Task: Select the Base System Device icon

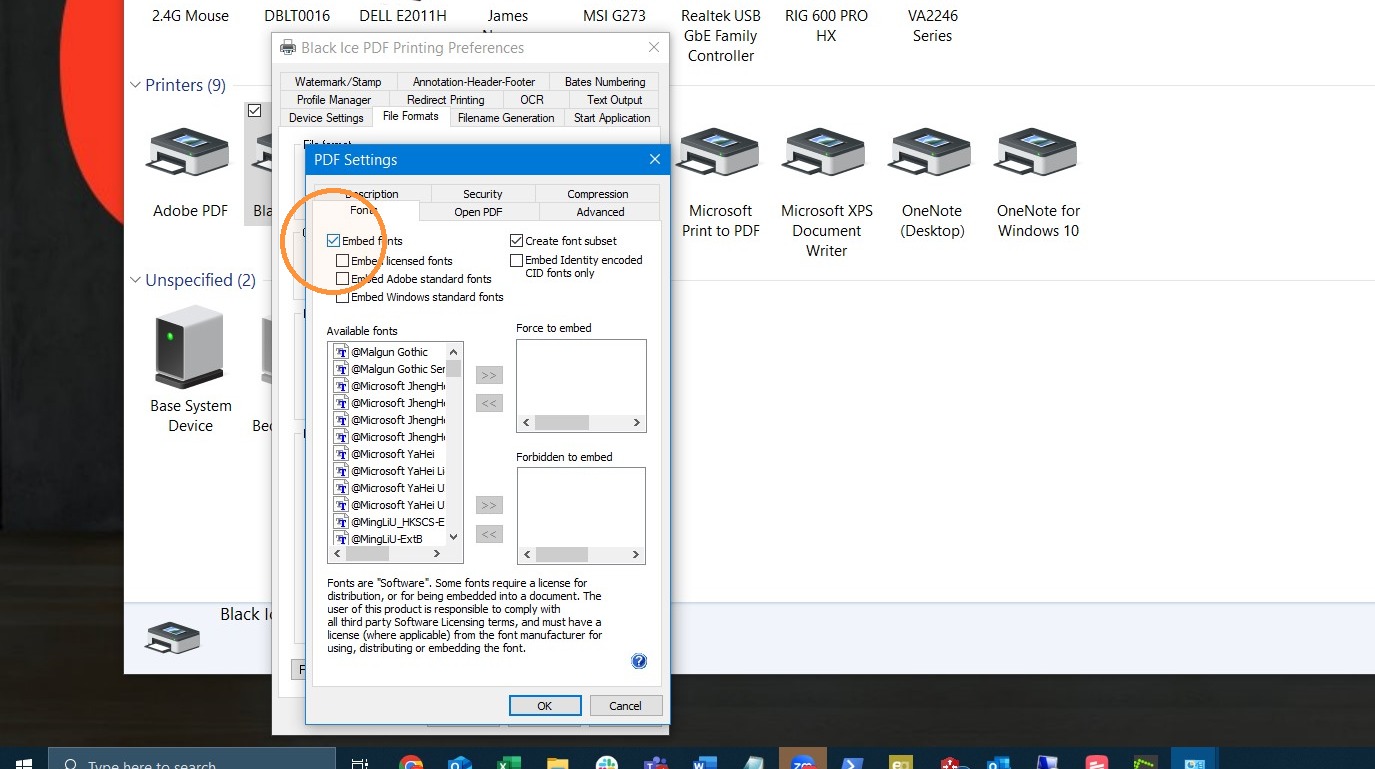Action: click(190, 346)
